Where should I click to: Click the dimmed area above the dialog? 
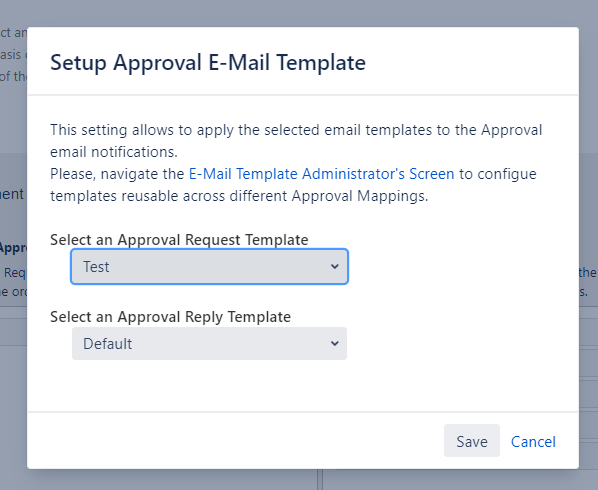click(x=299, y=13)
